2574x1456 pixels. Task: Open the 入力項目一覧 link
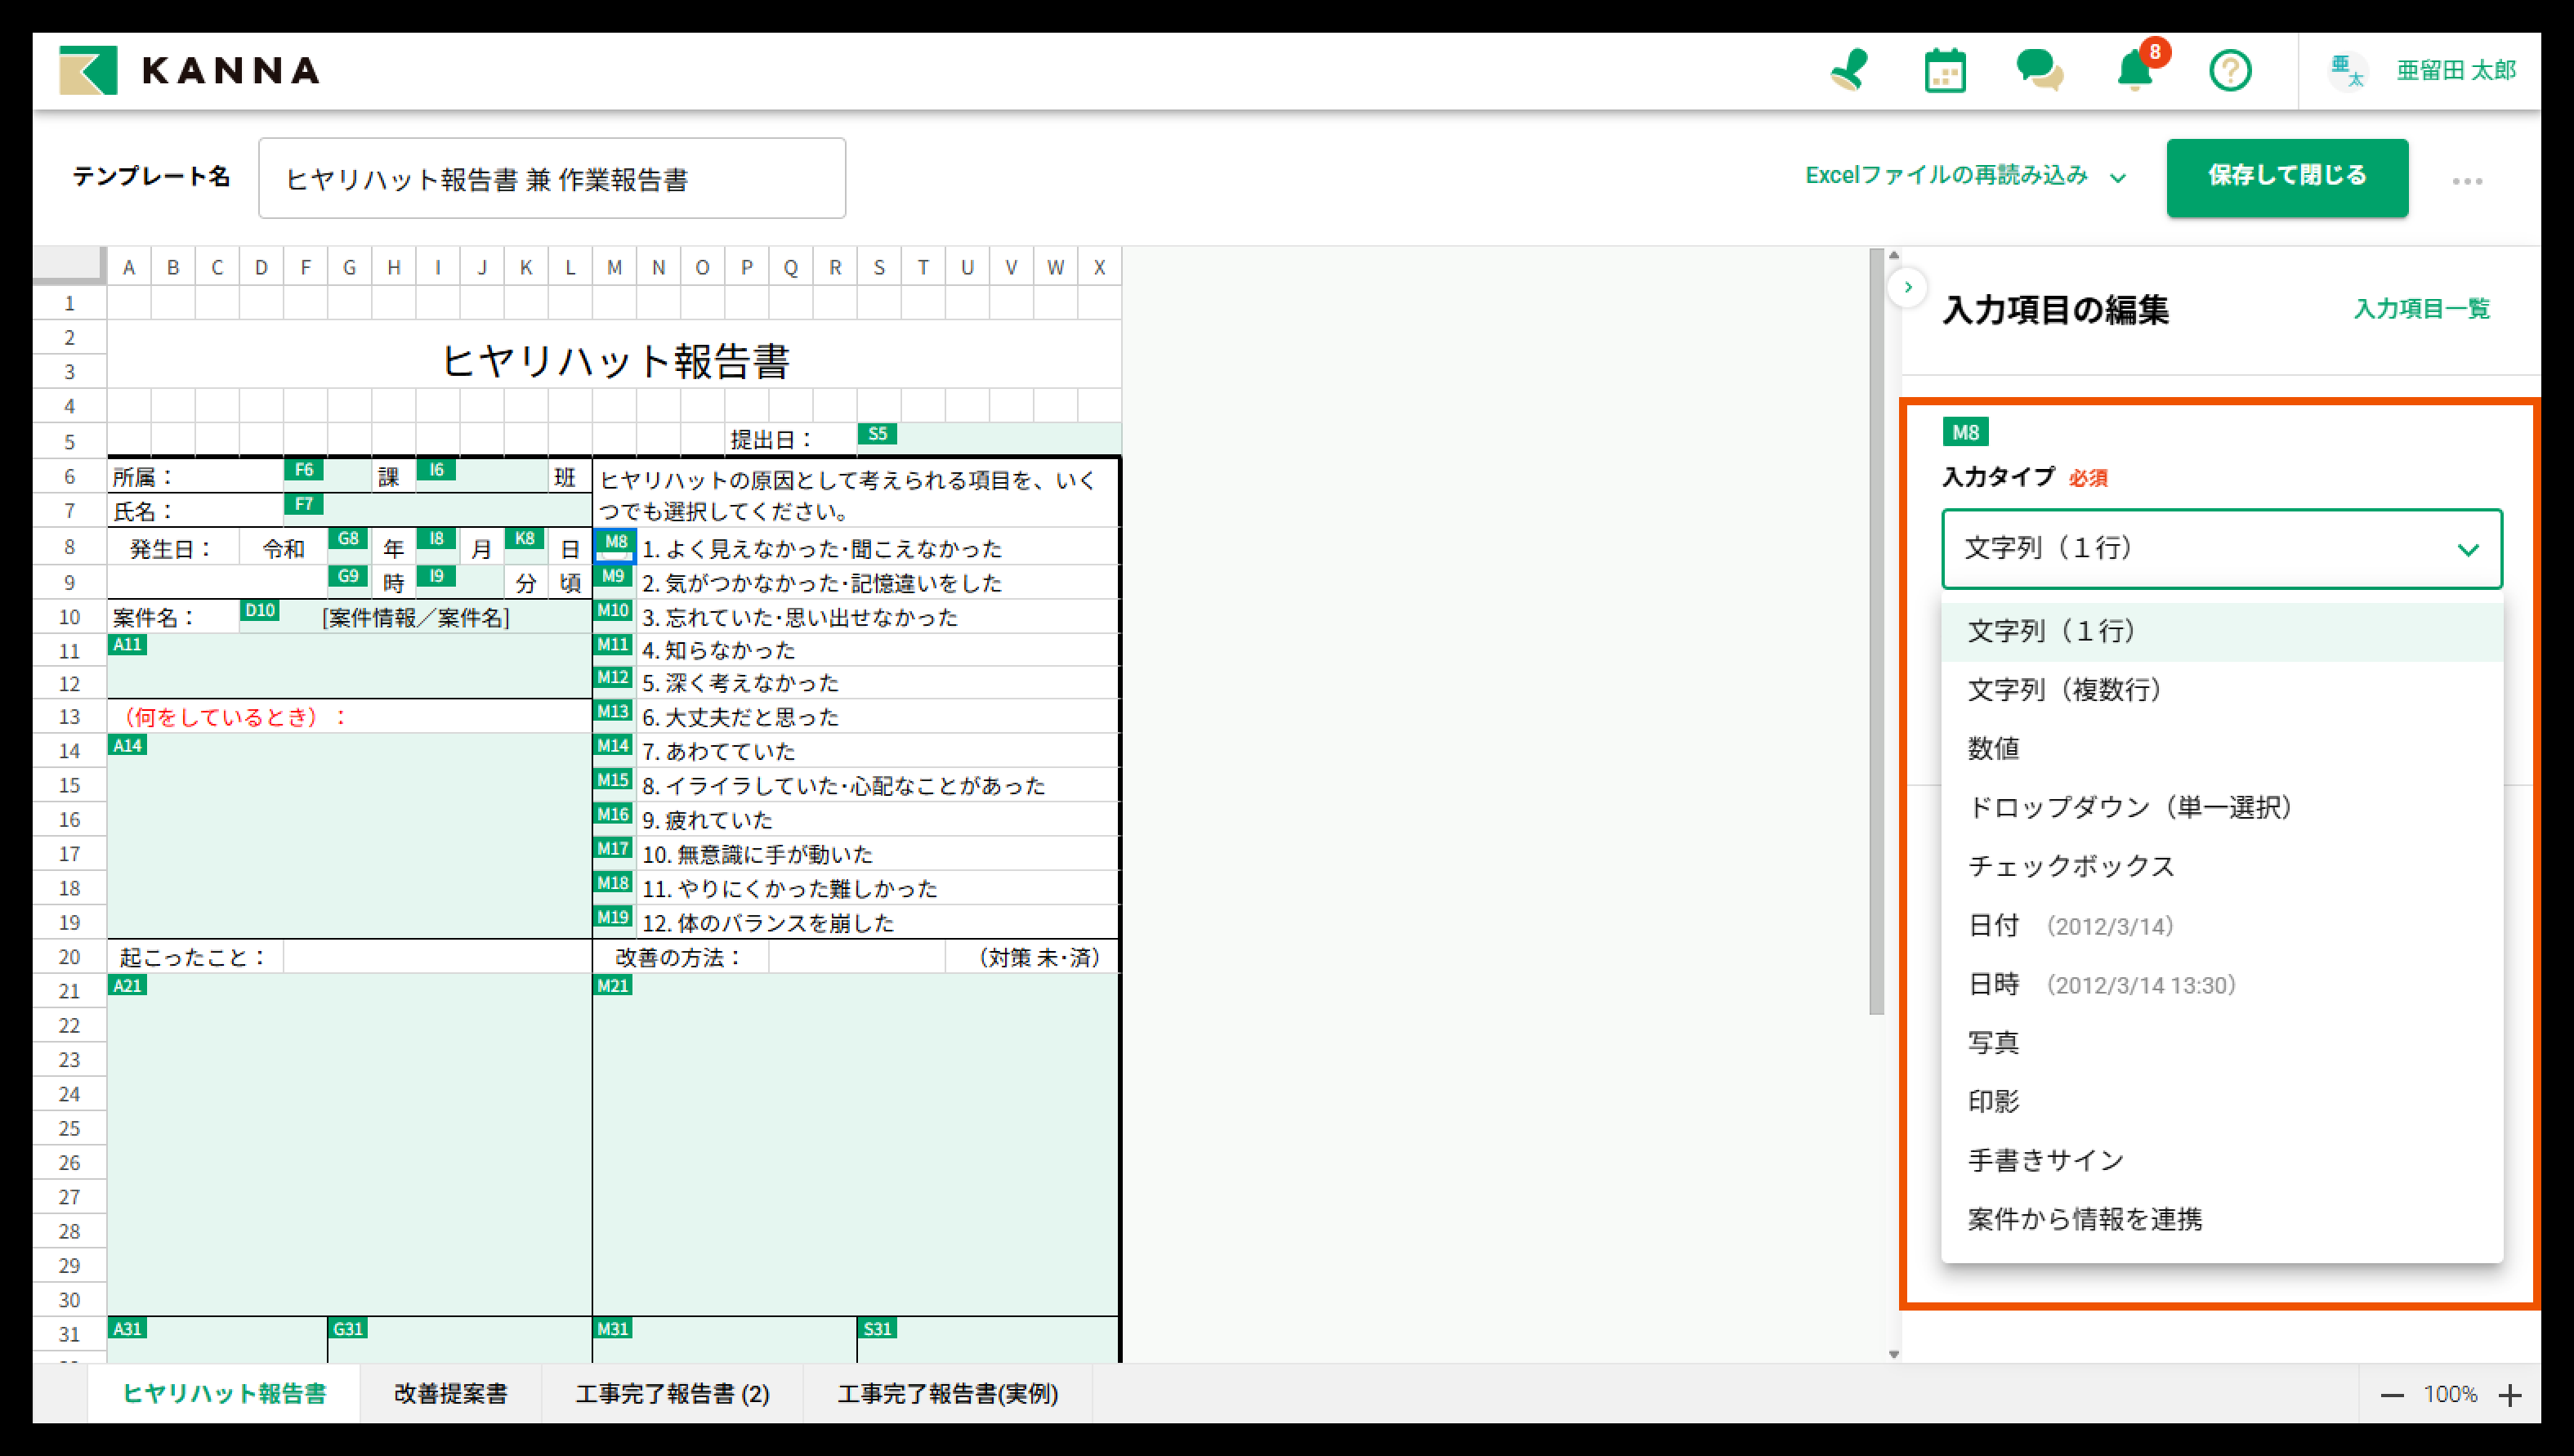coord(2420,309)
